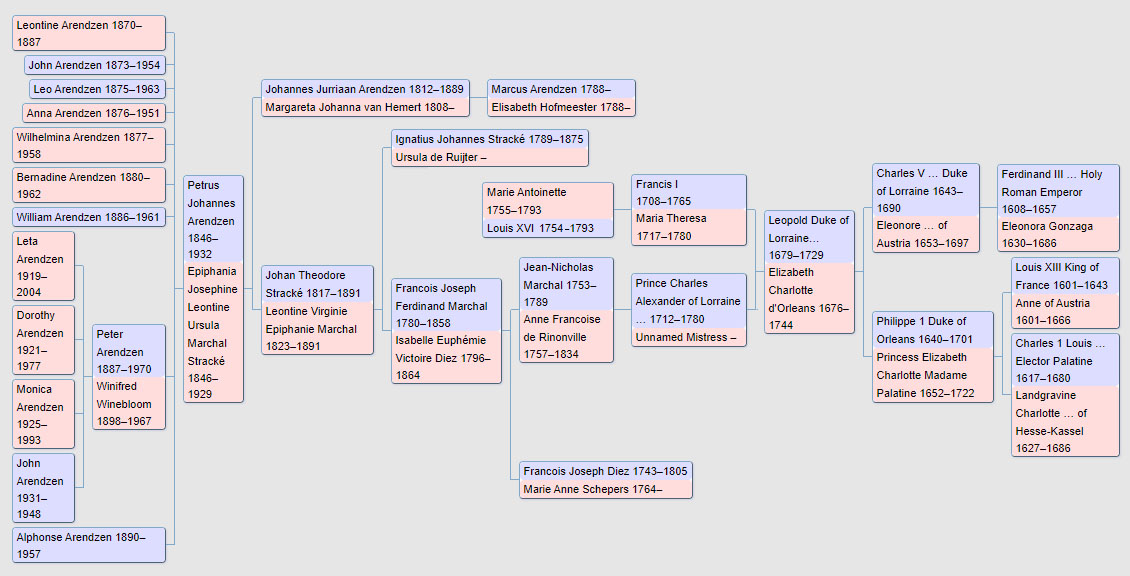
Task: Click Louis XVI 1754–1793 entry
Action: click(548, 228)
